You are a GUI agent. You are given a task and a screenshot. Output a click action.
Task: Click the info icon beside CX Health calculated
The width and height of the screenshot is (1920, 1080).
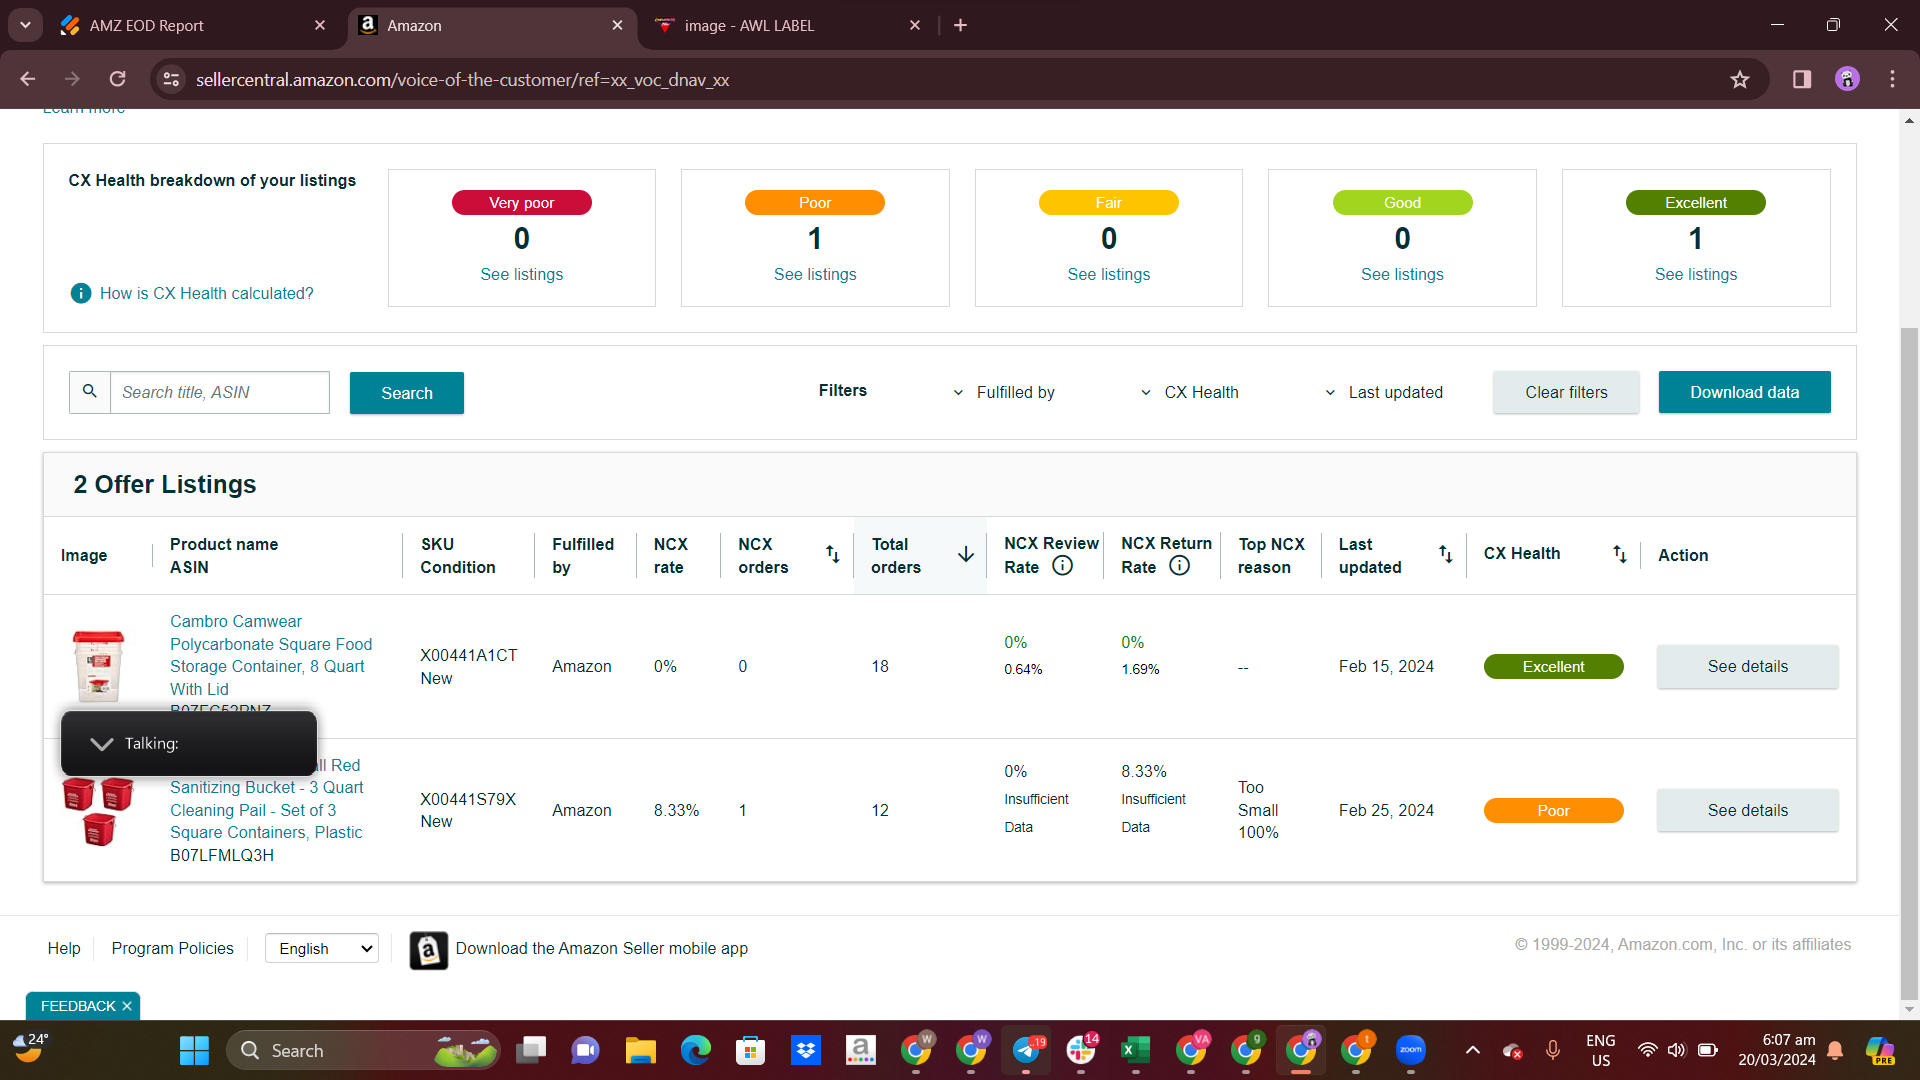click(81, 293)
